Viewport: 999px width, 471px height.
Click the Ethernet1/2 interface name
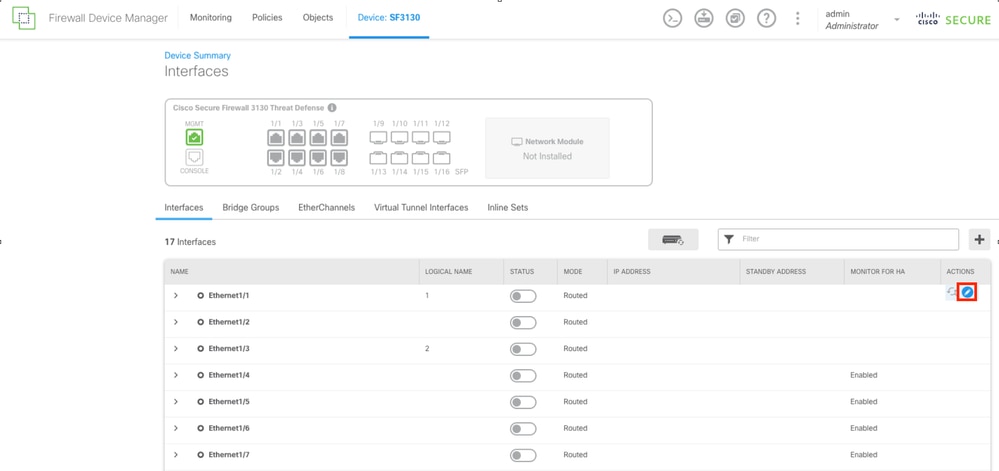229,322
